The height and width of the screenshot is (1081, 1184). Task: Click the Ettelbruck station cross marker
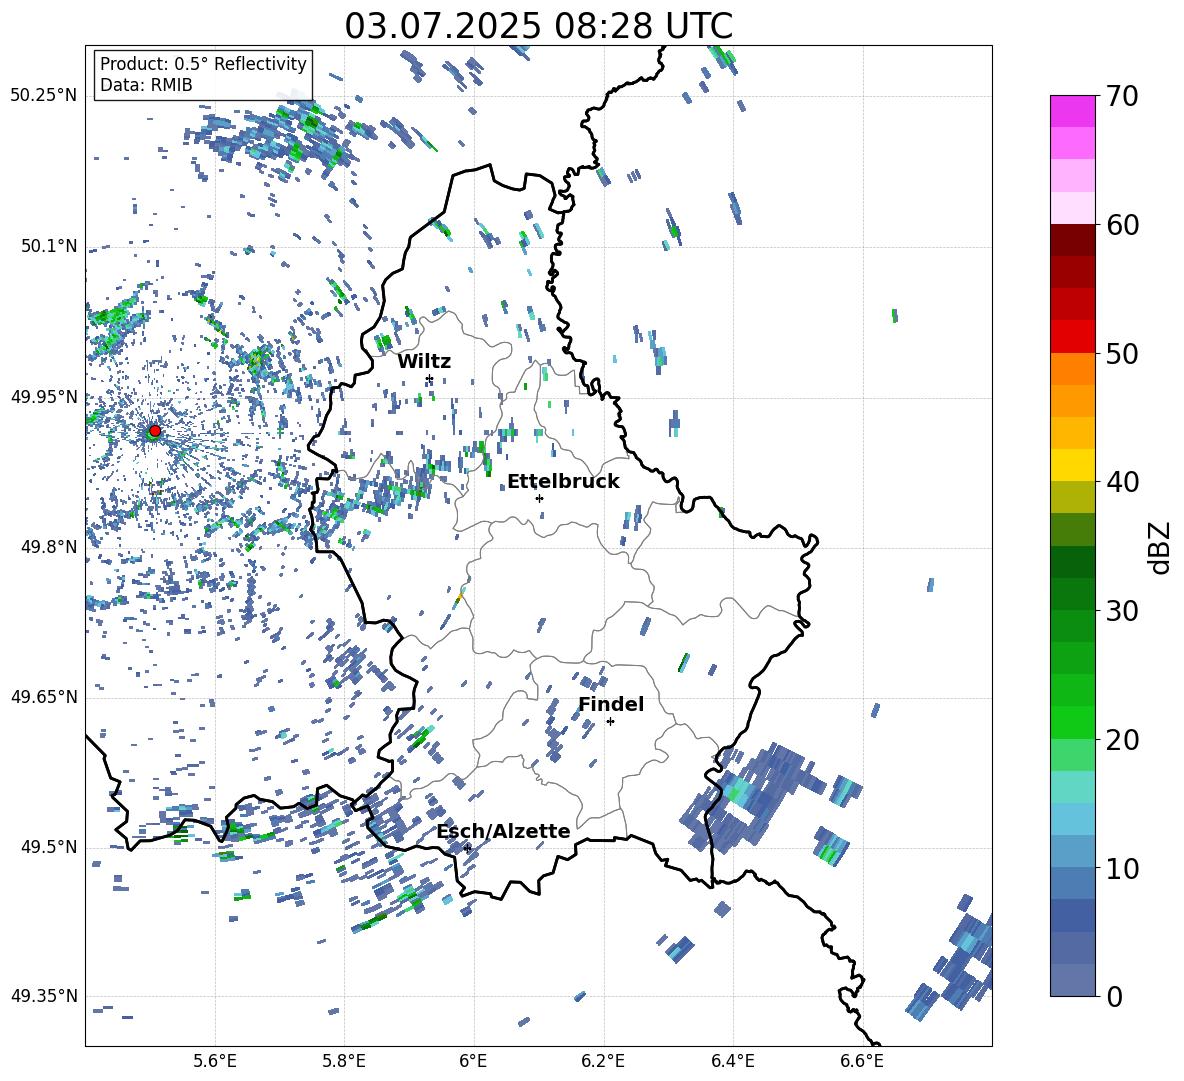pyautogui.click(x=539, y=498)
